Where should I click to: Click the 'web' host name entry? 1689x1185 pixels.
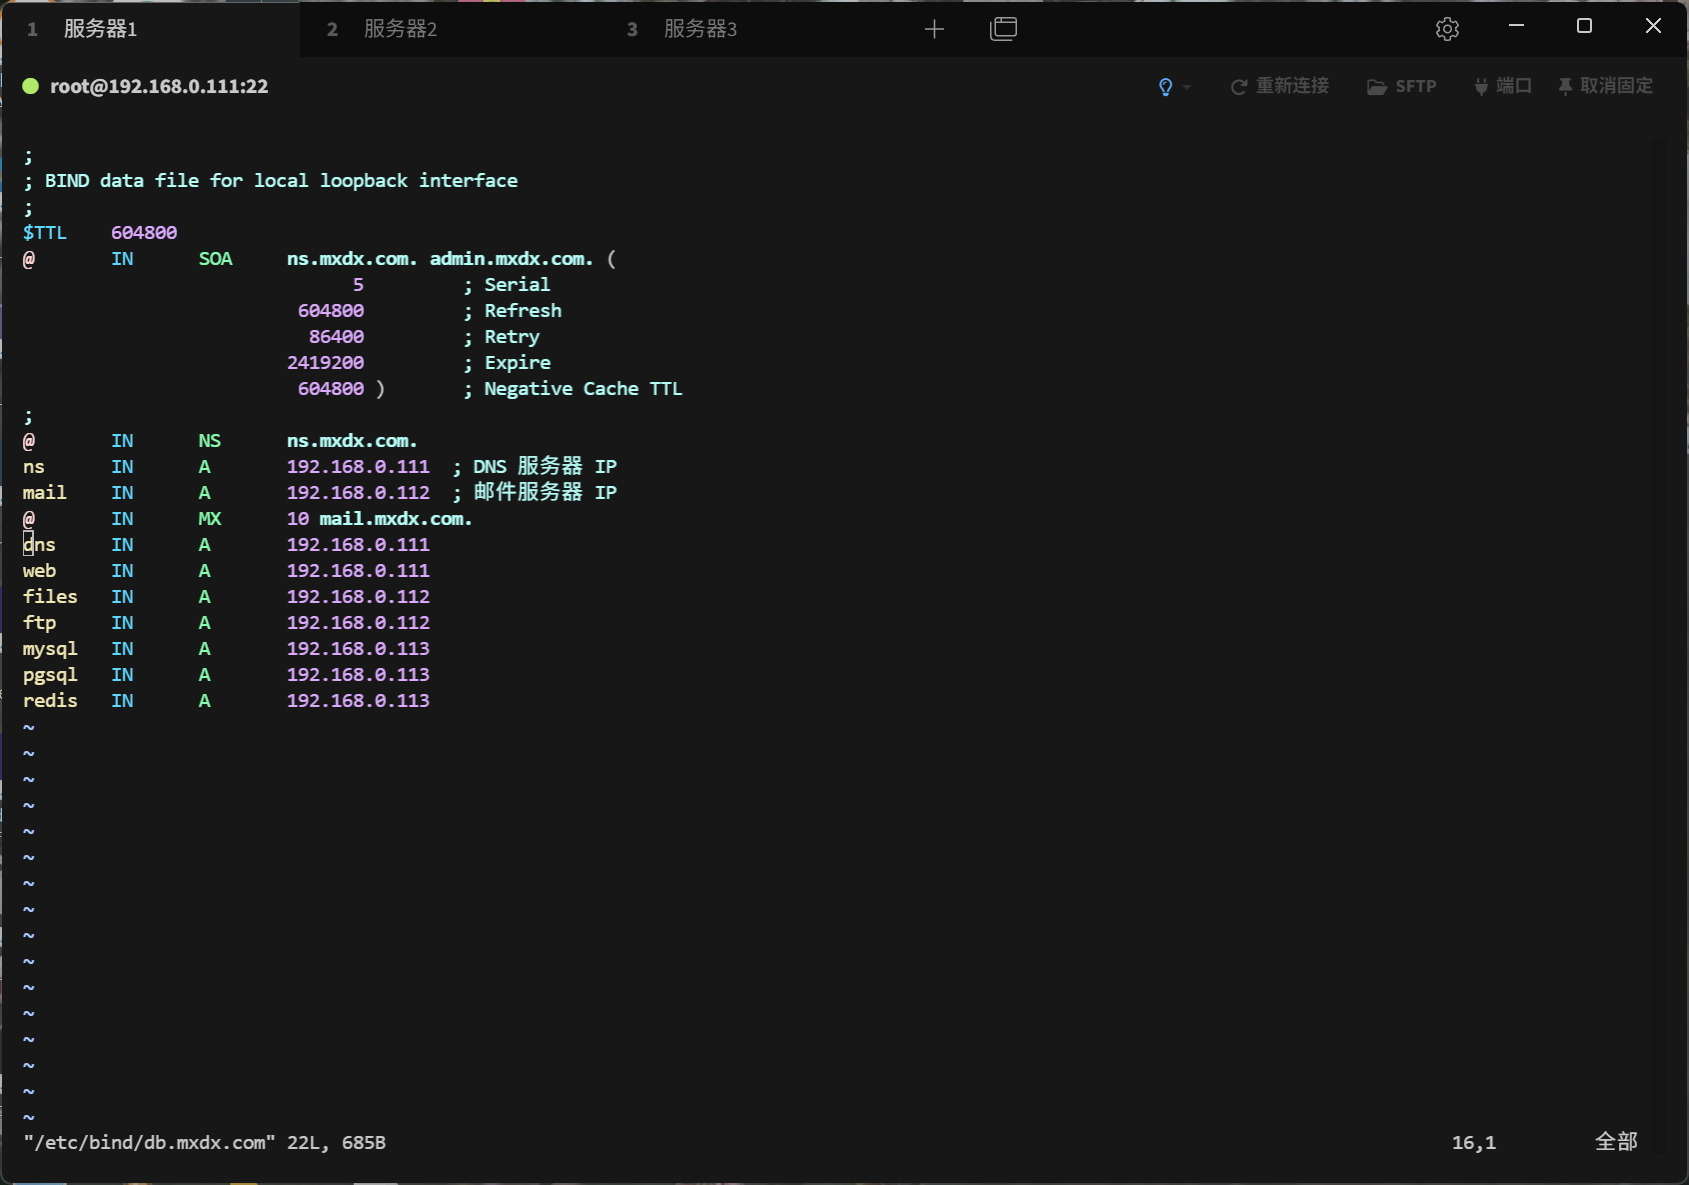pyautogui.click(x=39, y=570)
